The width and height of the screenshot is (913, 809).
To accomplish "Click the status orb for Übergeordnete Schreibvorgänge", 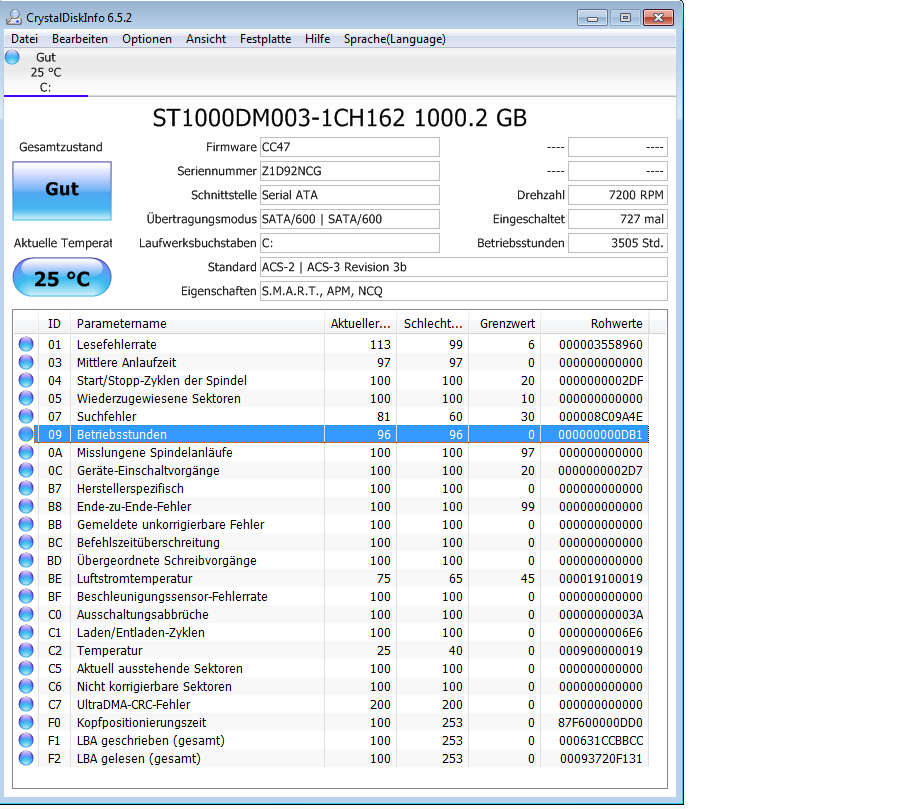I will coord(26,560).
